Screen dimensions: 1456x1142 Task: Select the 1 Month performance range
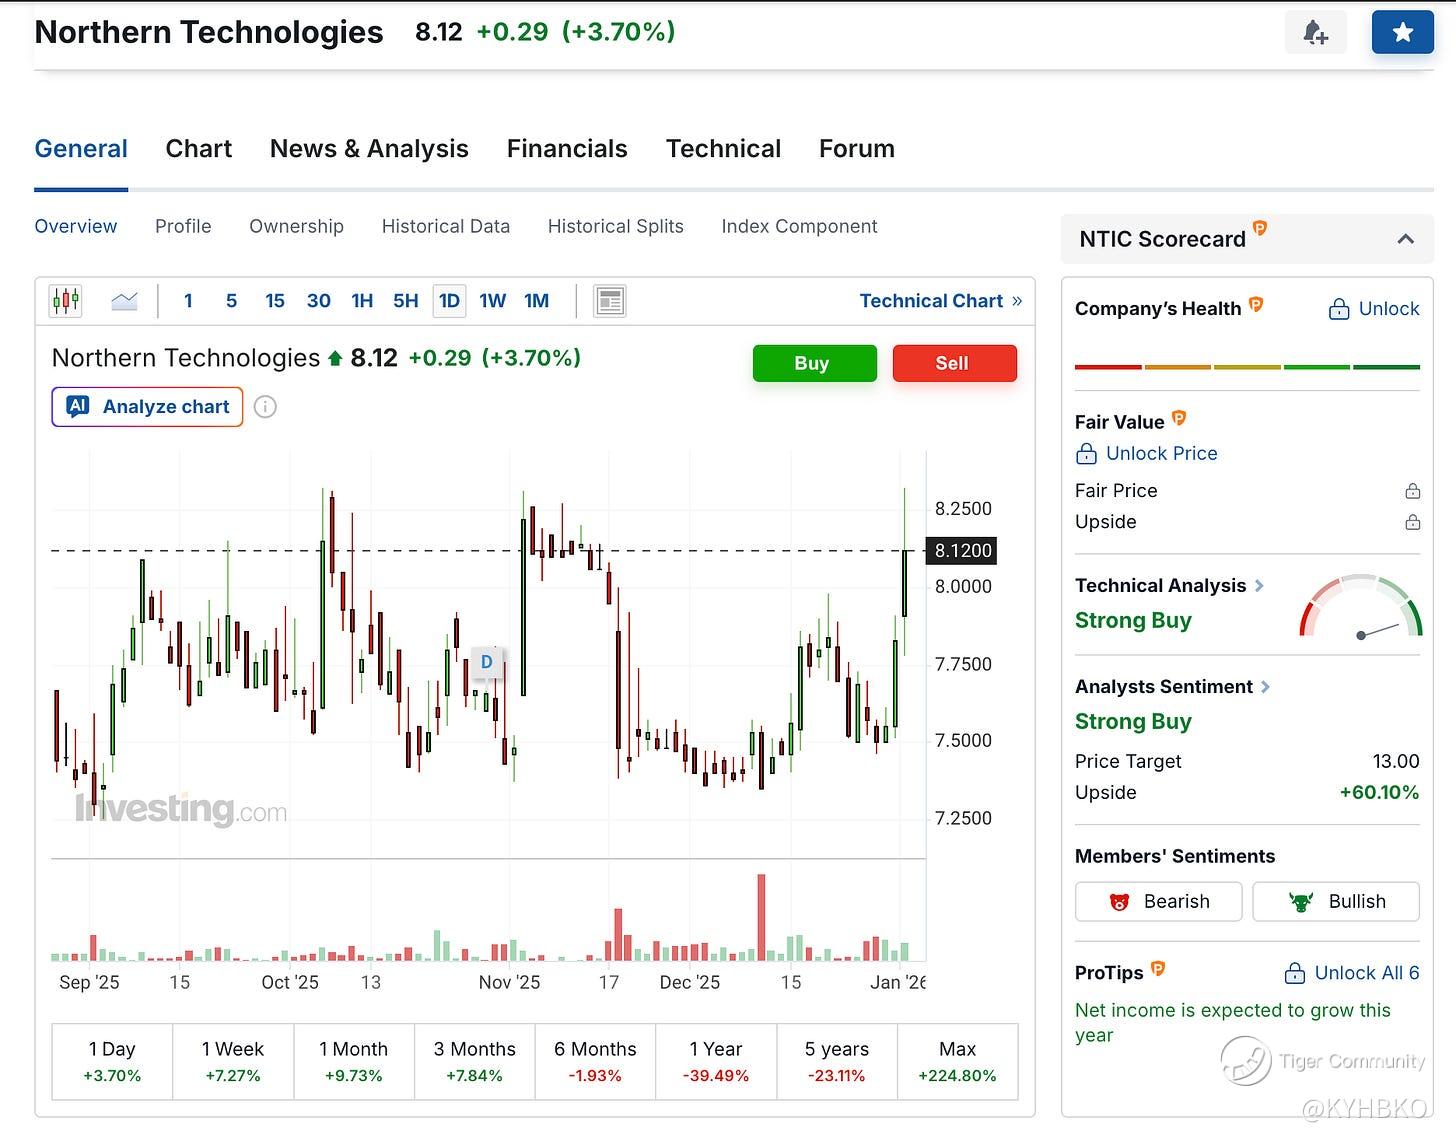tap(354, 1061)
